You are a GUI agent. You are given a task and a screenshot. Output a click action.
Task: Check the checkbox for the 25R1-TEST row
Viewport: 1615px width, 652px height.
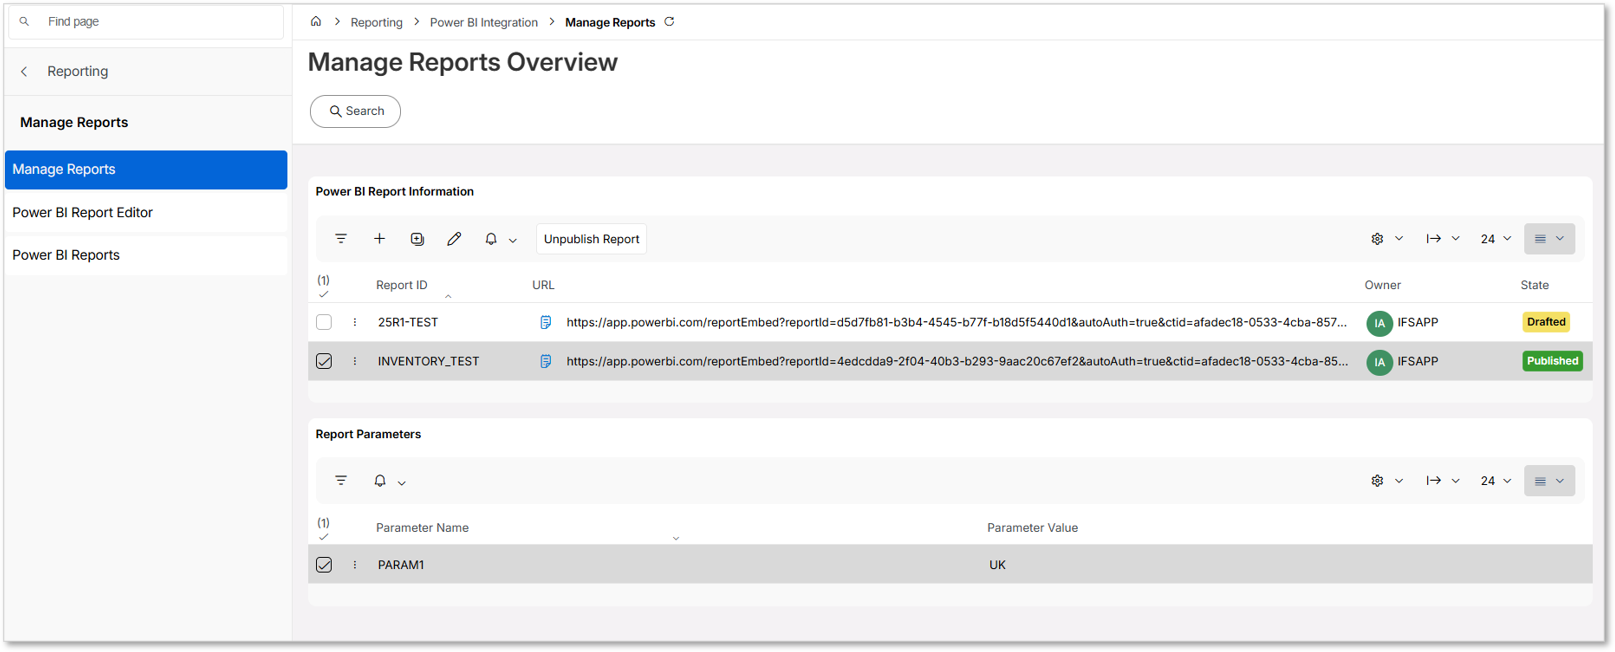point(323,322)
